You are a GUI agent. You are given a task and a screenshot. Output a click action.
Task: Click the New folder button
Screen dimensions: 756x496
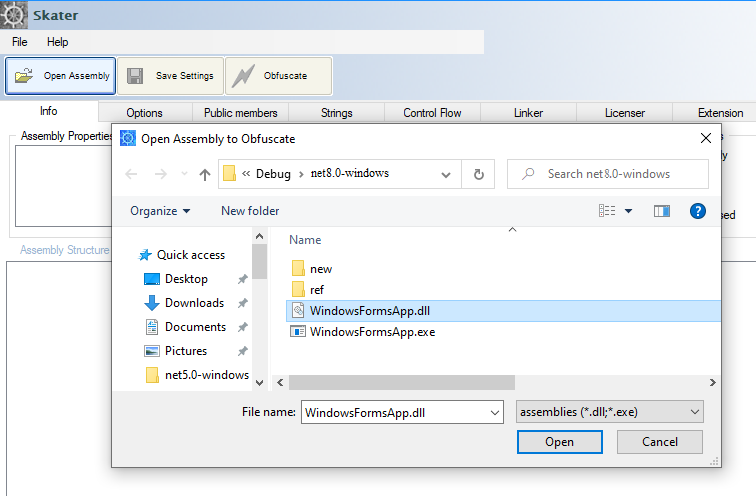click(x=250, y=211)
